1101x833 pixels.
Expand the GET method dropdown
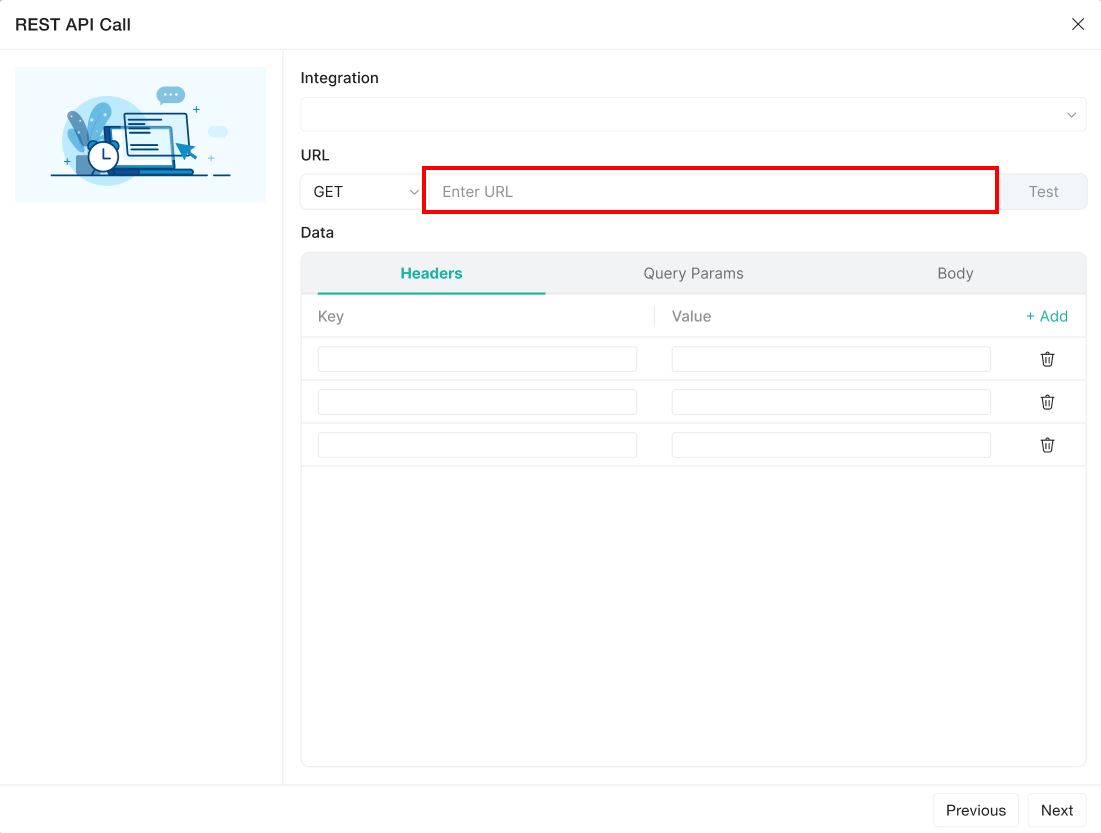tap(361, 192)
